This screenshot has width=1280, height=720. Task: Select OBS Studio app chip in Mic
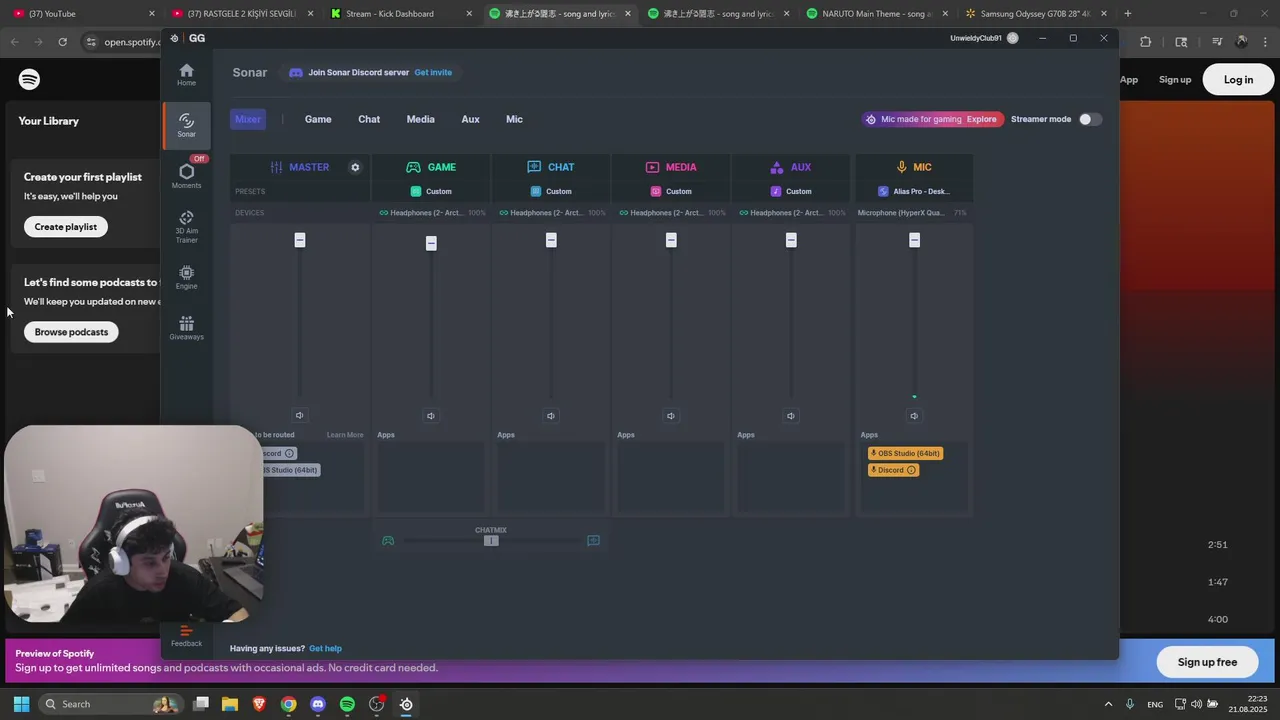[x=905, y=454]
